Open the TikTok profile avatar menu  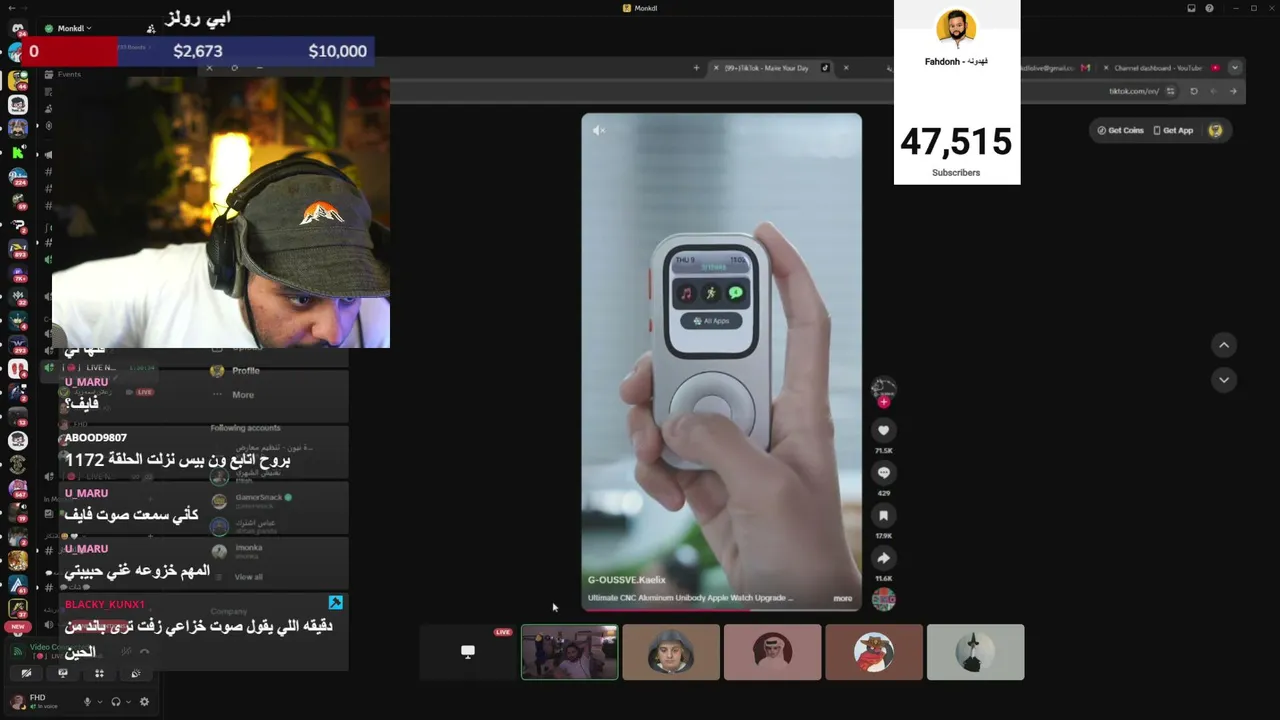point(1215,130)
